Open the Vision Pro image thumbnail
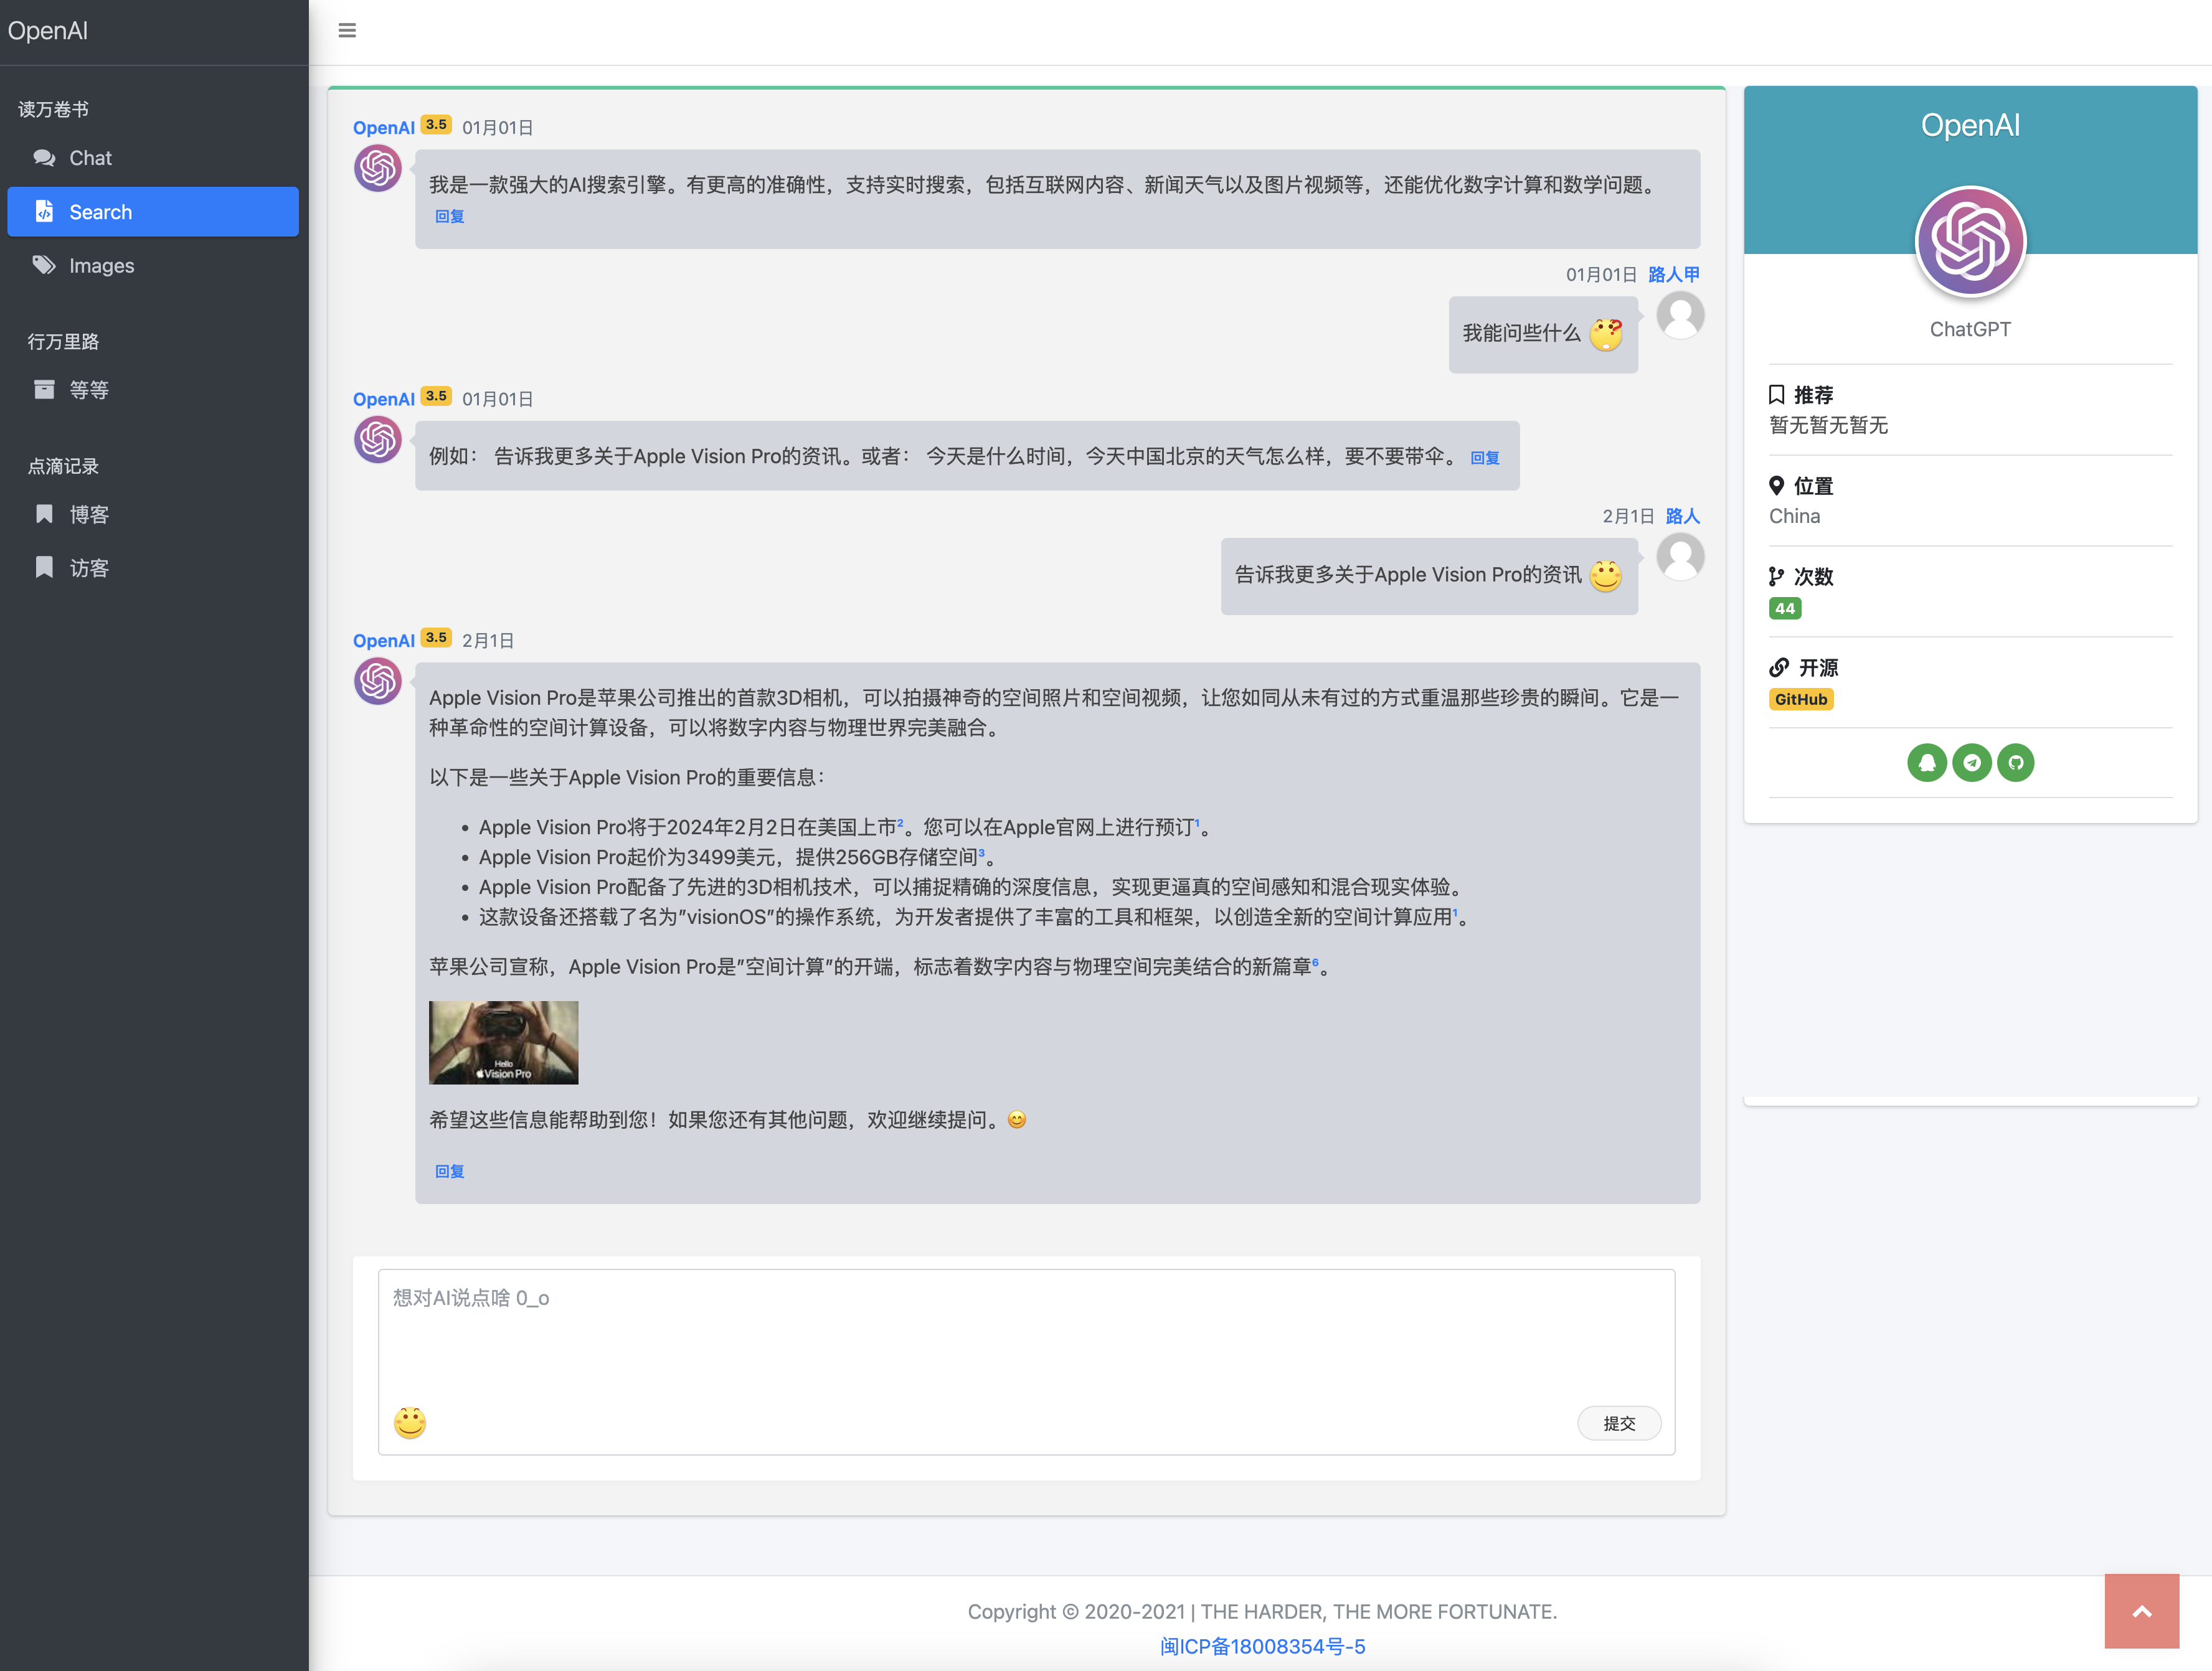 (504, 1043)
